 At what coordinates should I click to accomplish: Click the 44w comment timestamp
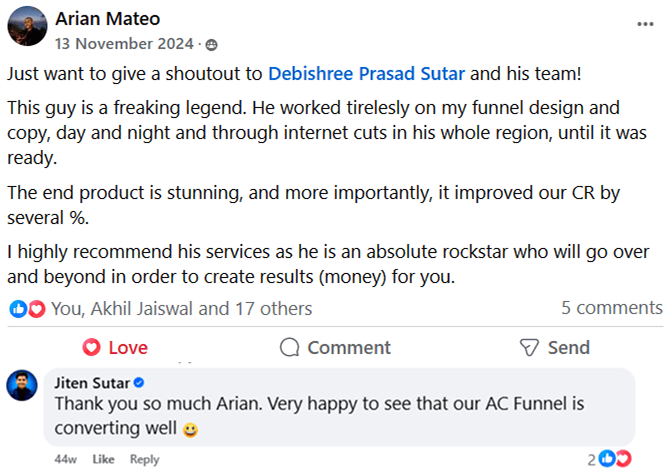[x=66, y=459]
